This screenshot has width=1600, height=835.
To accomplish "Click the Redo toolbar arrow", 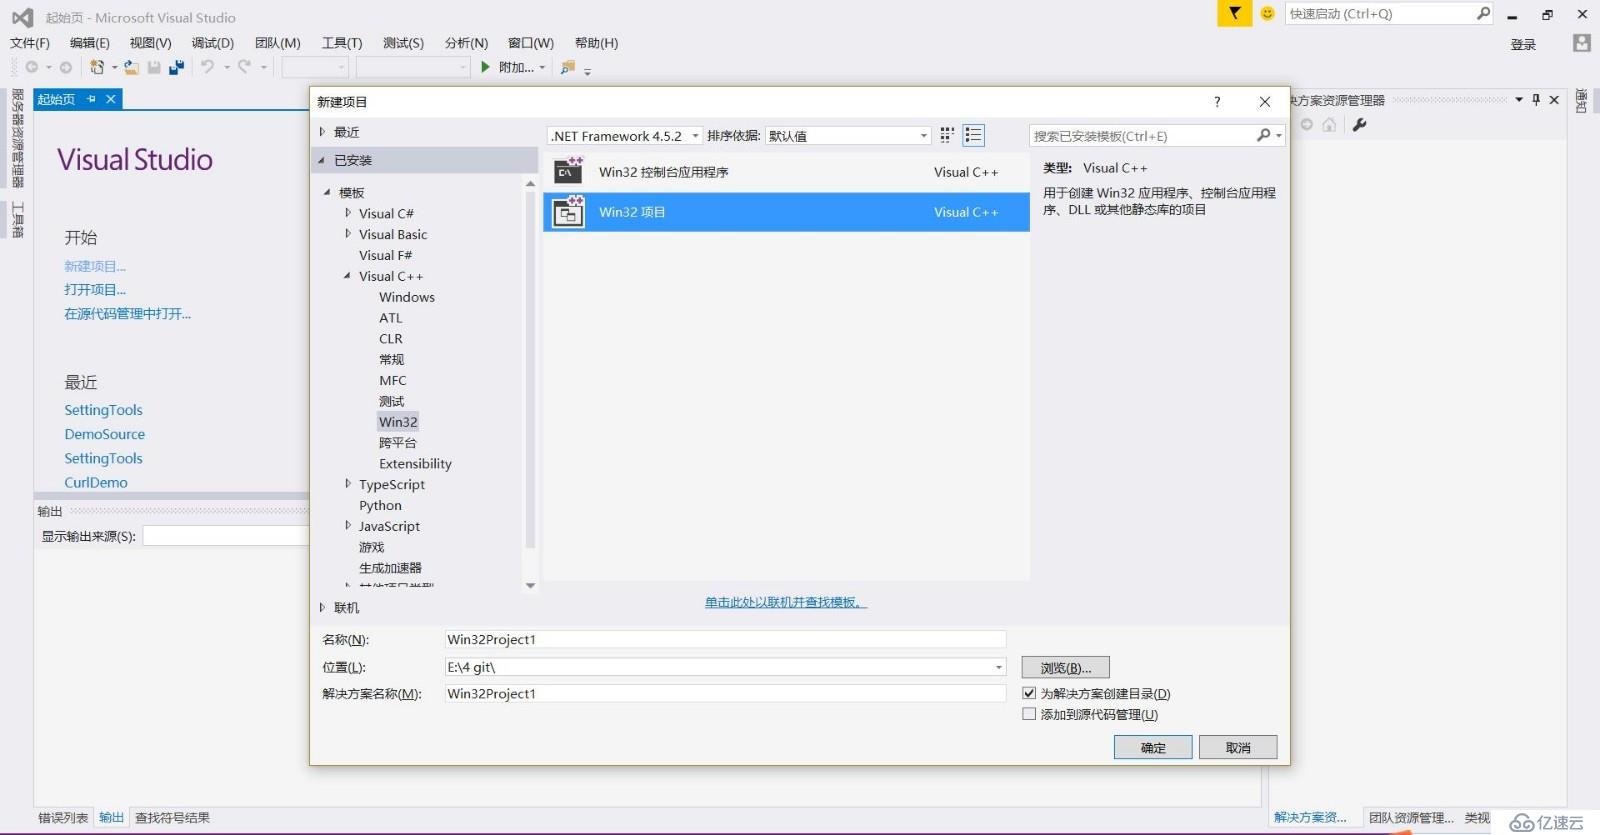I will (244, 67).
